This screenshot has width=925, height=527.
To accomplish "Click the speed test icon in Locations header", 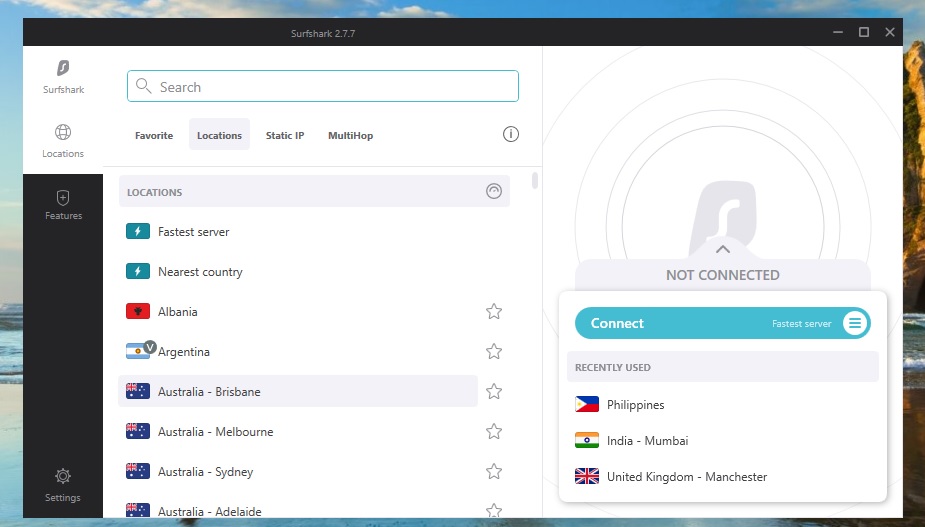I will 494,191.
